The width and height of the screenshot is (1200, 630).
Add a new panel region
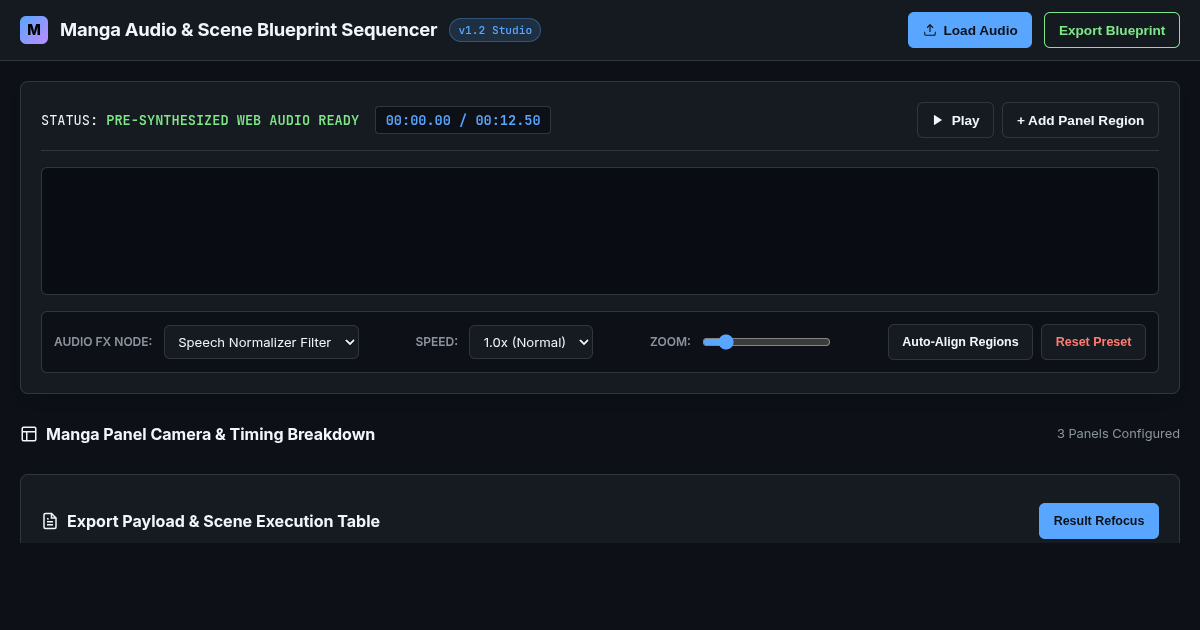[x=1080, y=120]
